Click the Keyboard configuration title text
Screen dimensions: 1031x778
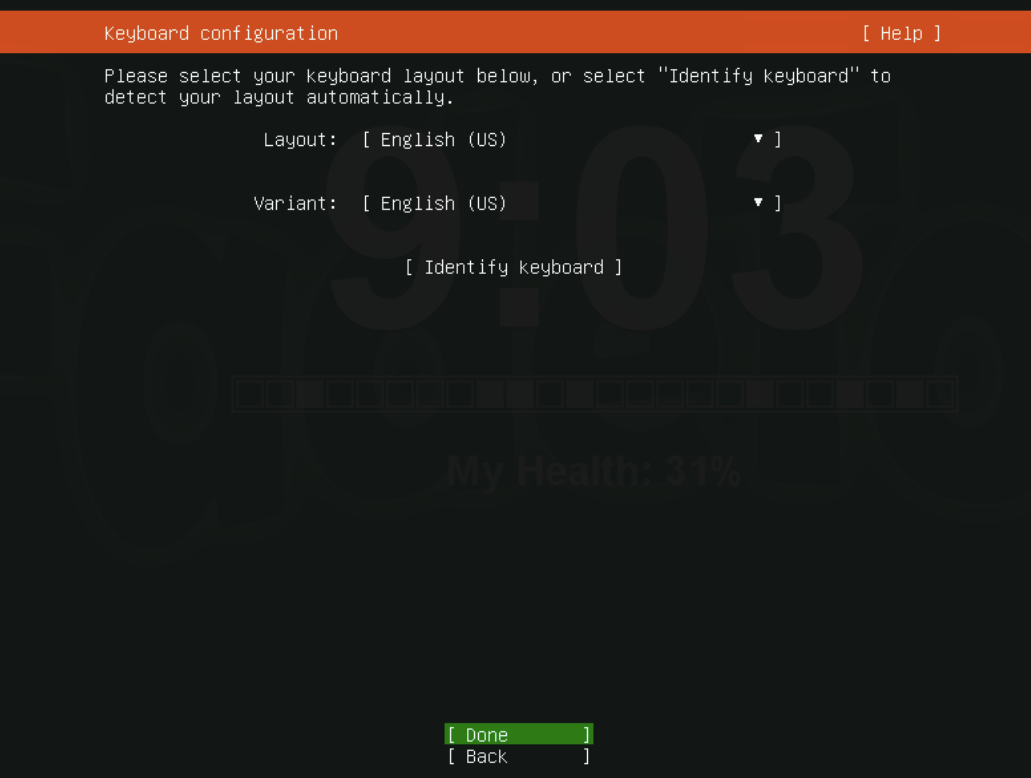click(221, 34)
